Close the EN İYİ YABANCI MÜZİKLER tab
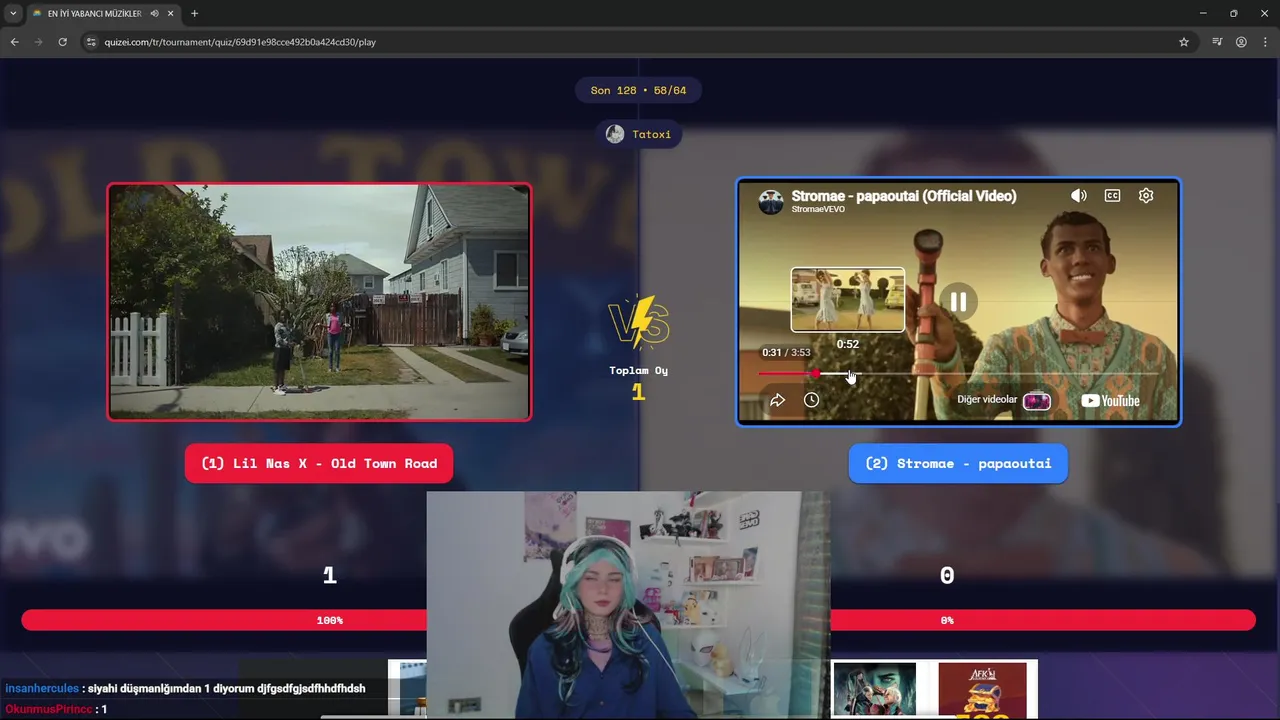The width and height of the screenshot is (1280, 720). coord(171,13)
